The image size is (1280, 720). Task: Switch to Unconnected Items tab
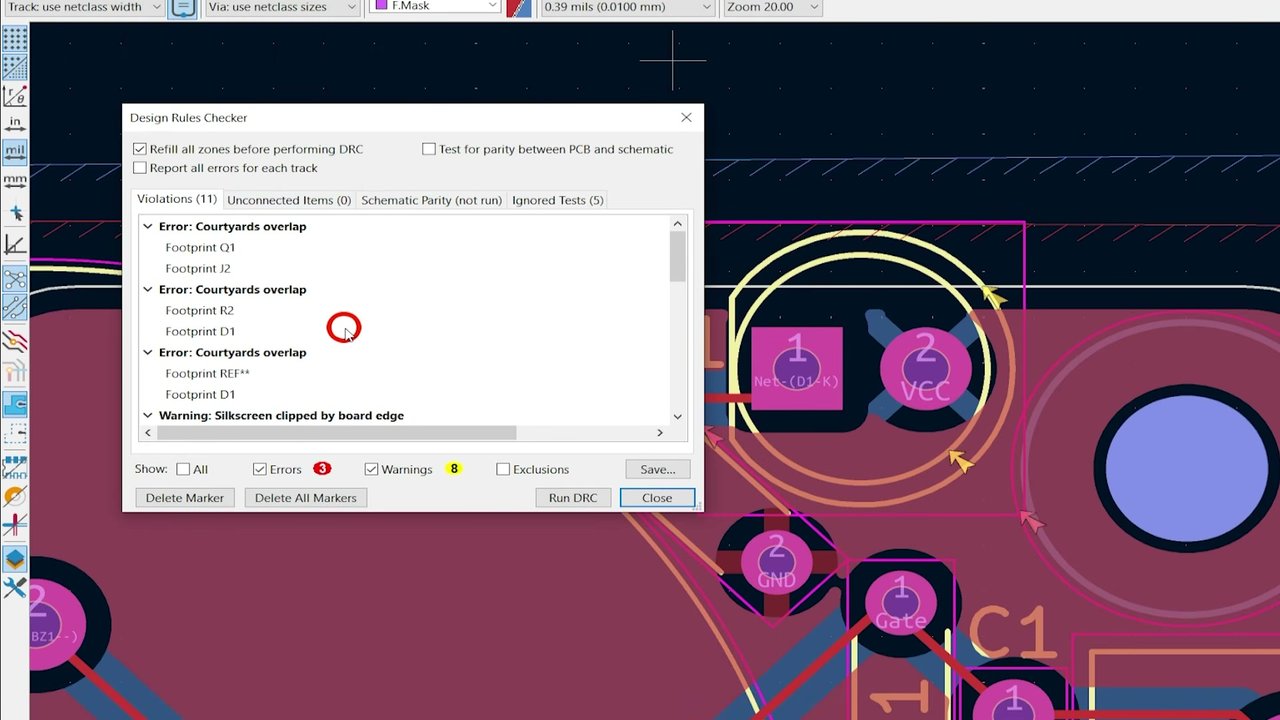point(289,200)
